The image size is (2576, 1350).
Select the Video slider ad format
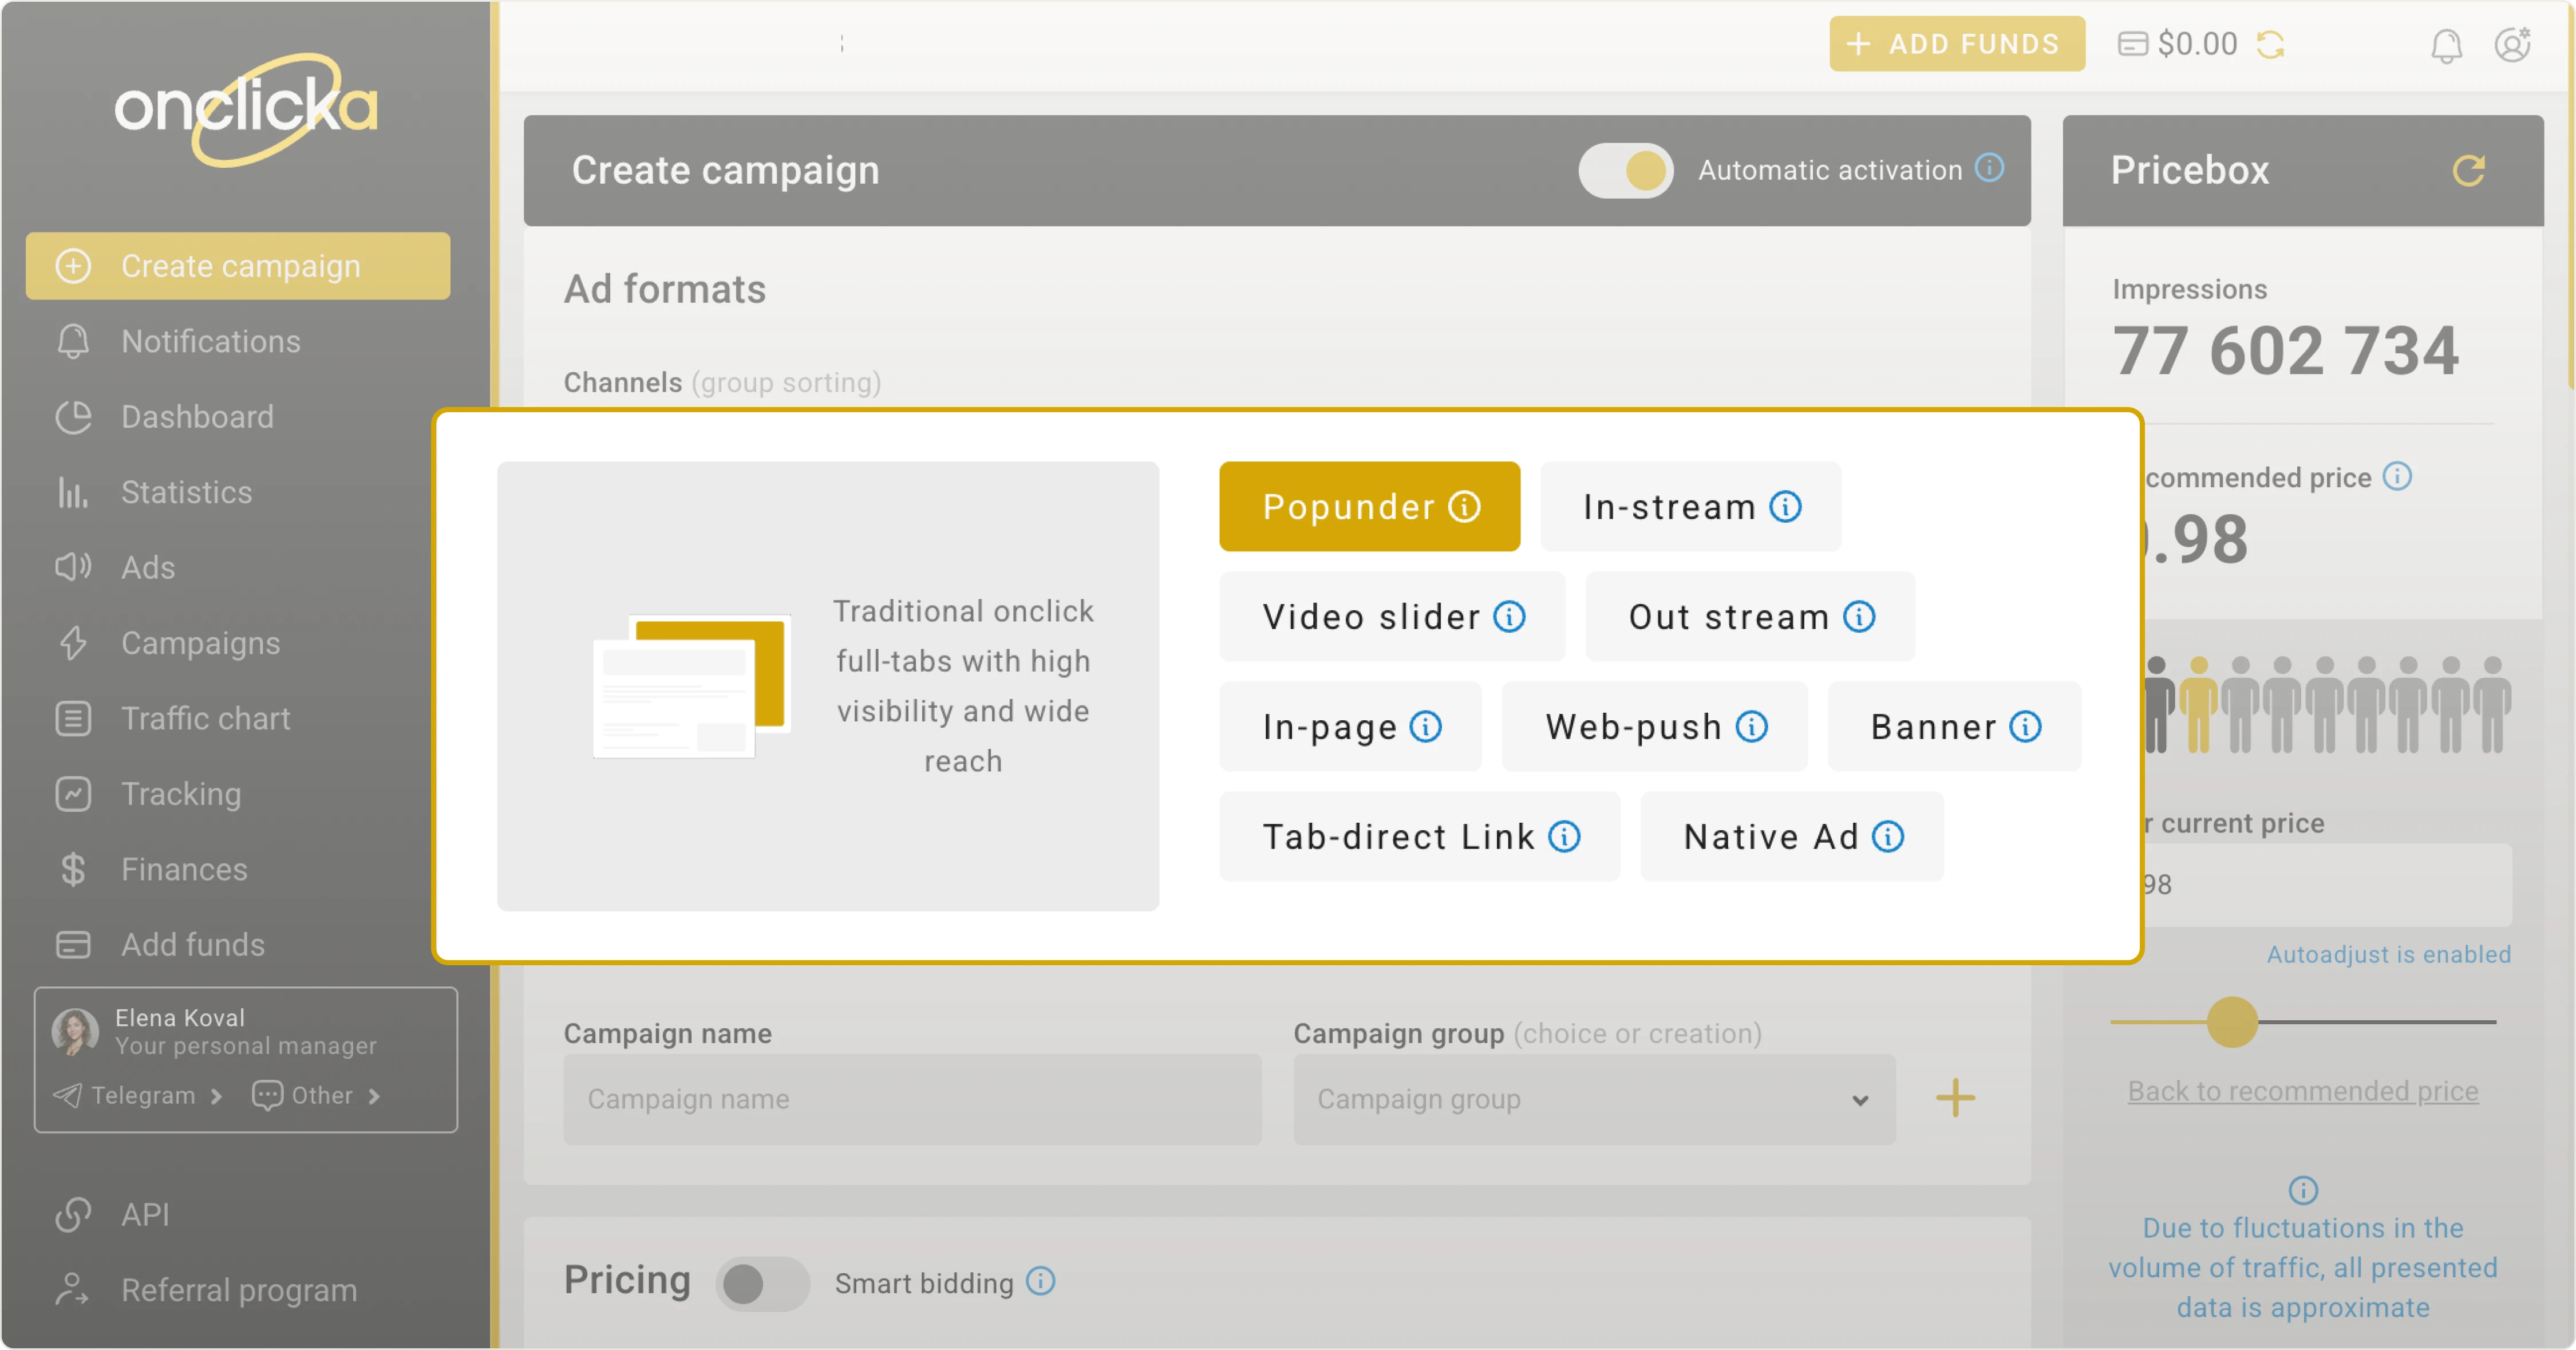(x=1371, y=617)
